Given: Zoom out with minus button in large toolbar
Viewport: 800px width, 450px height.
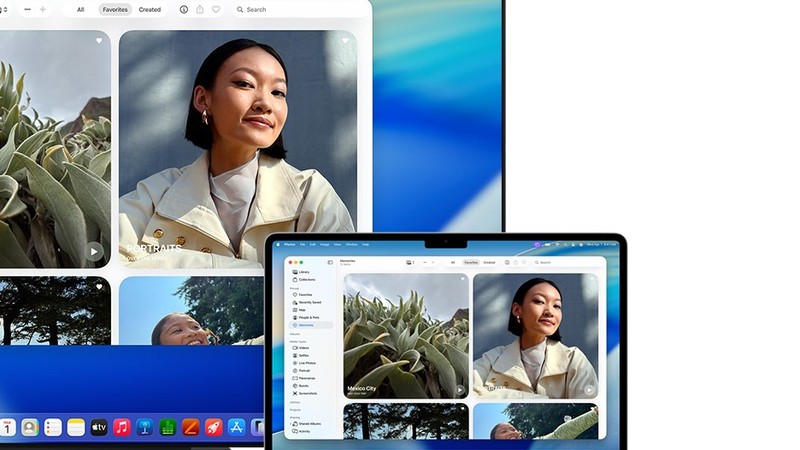Looking at the screenshot, I should point(27,9).
